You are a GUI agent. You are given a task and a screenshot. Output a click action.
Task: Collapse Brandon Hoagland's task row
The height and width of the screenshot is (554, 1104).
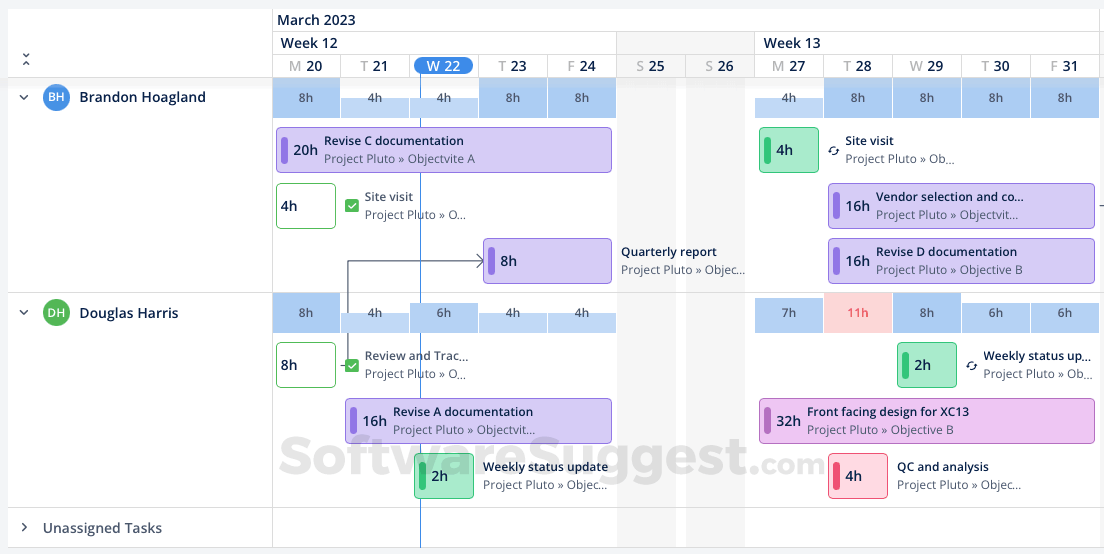click(24, 97)
